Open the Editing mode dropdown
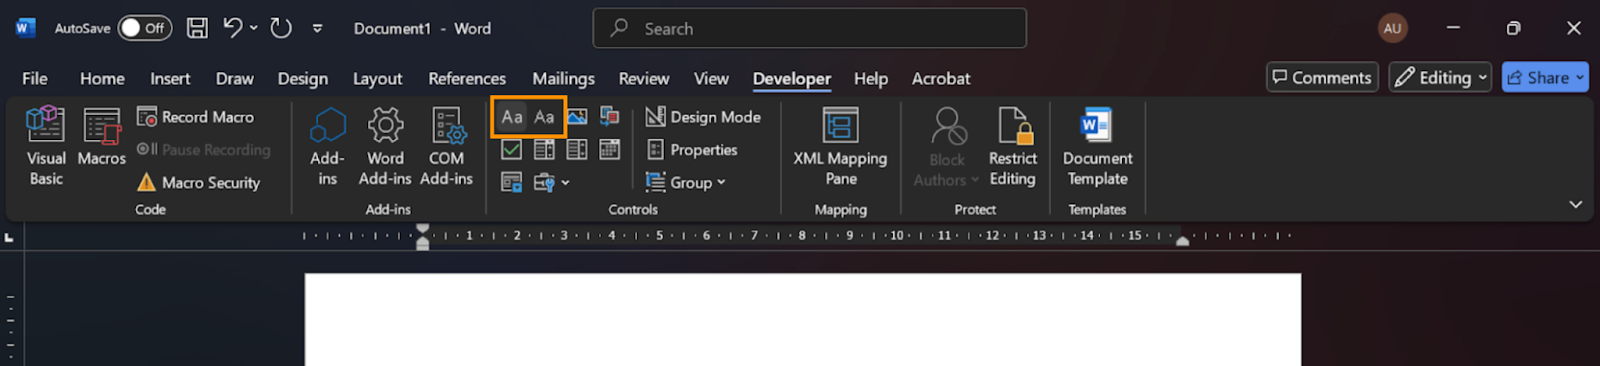 click(1440, 77)
